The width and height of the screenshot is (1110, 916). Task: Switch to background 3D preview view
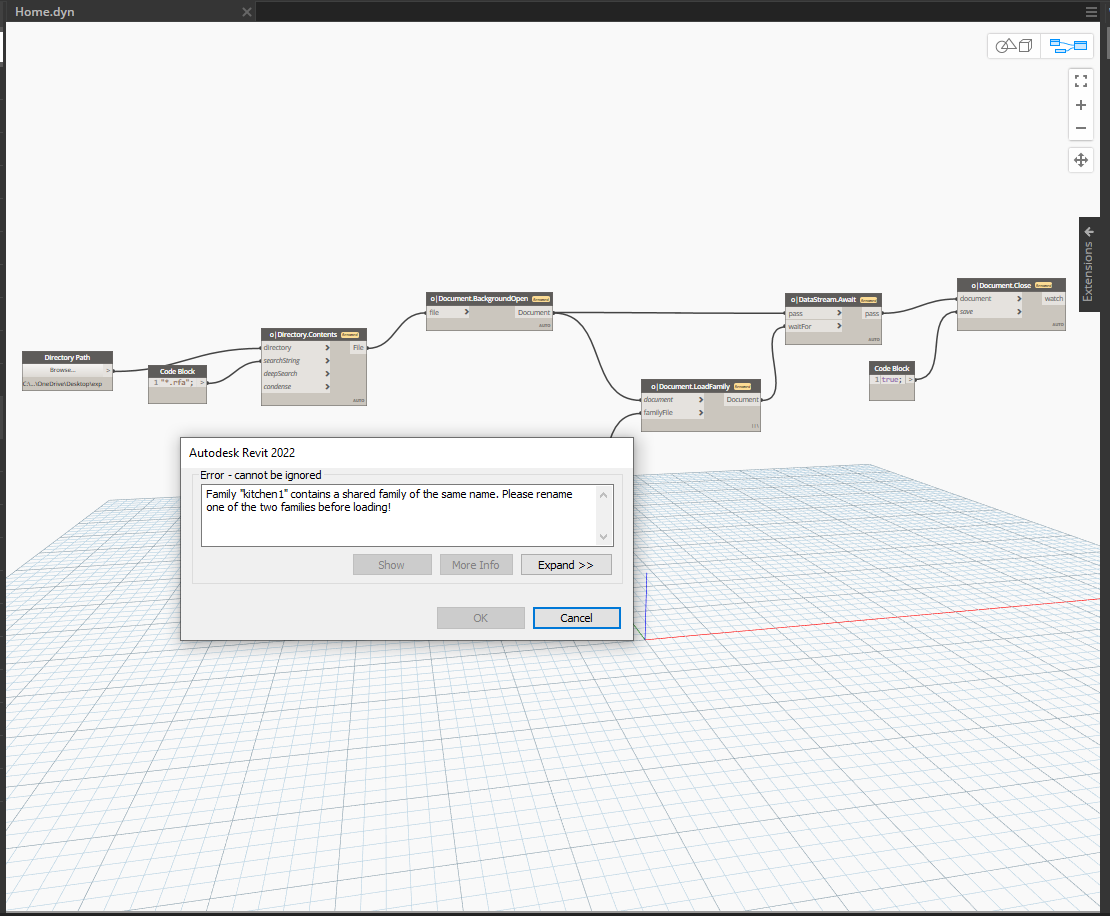point(1013,45)
